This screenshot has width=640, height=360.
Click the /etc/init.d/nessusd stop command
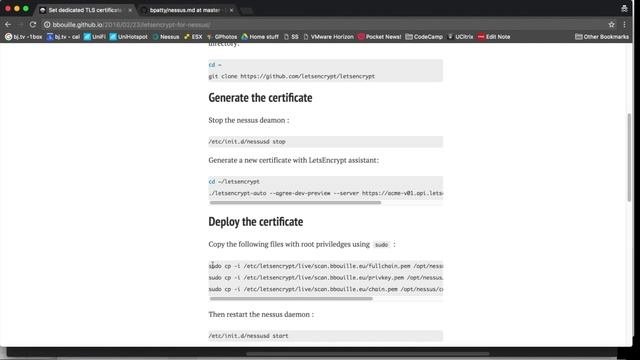click(x=247, y=142)
